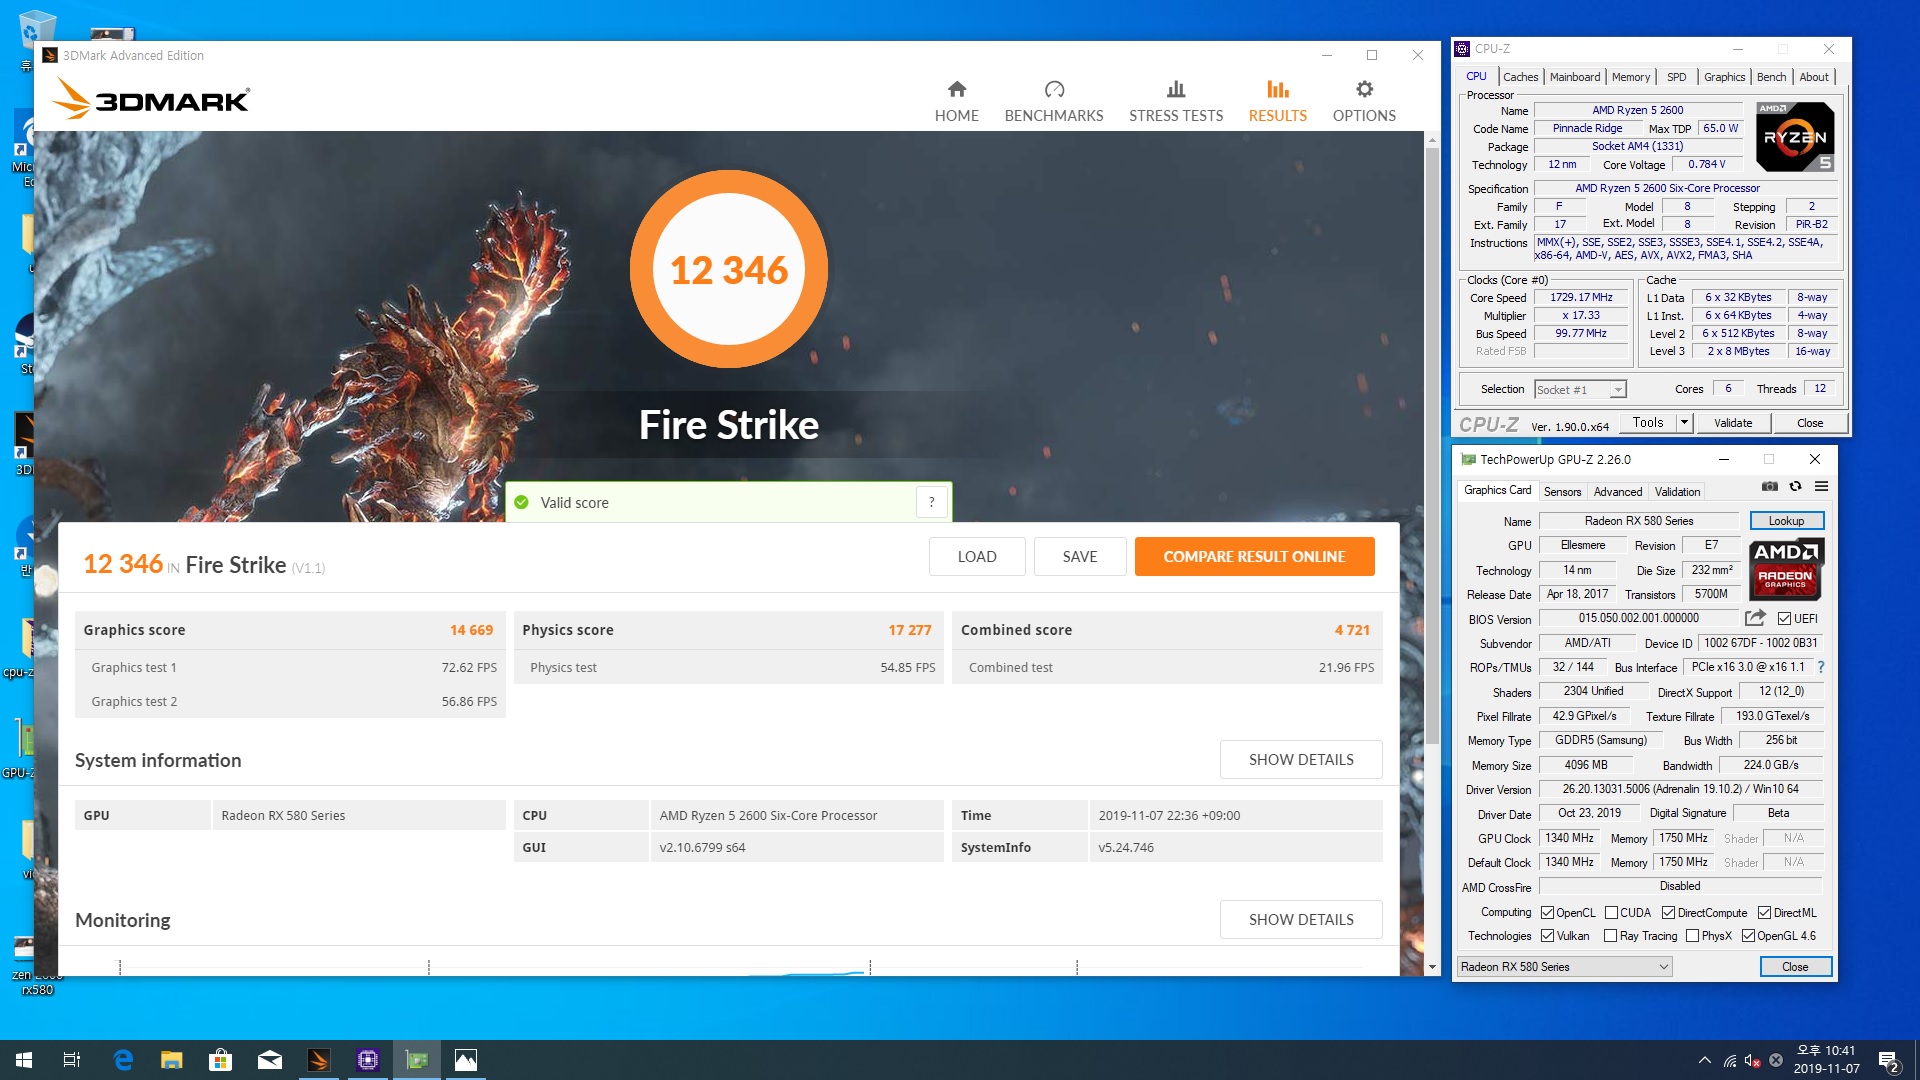
Task: Open Bench tab in CPU-Z
Action: coord(1771,77)
